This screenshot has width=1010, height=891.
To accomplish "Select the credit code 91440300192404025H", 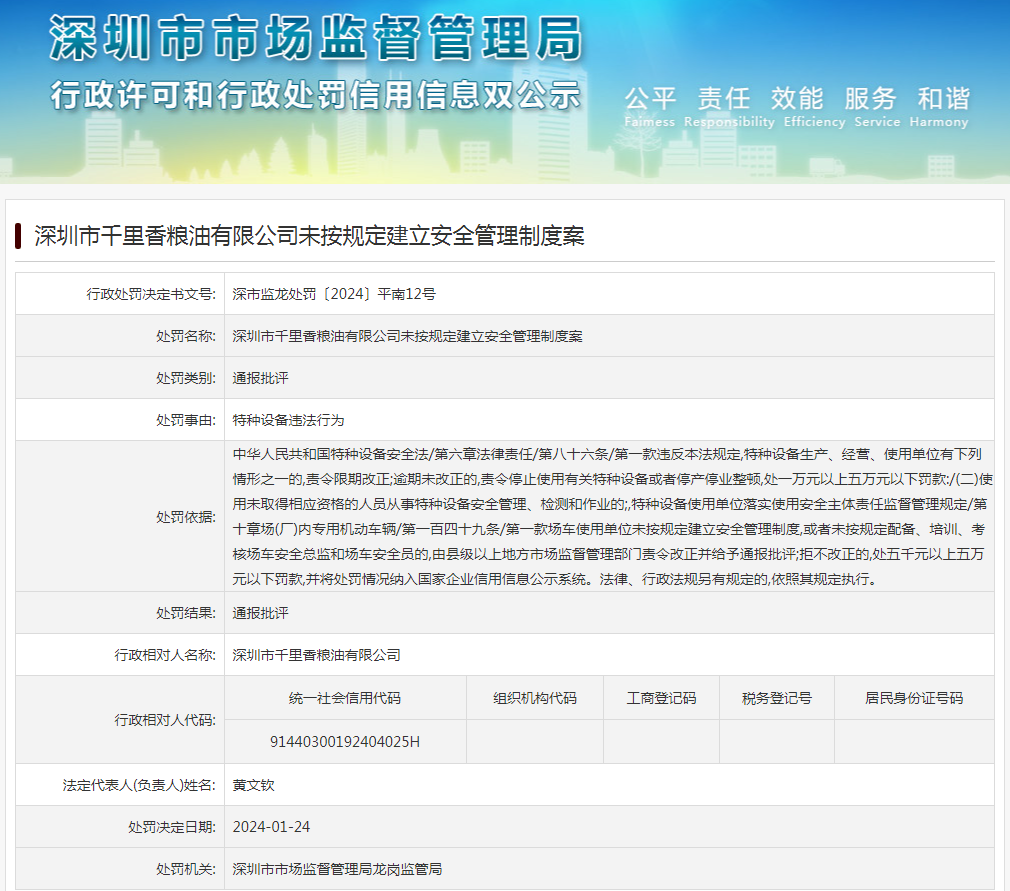I will (345, 741).
